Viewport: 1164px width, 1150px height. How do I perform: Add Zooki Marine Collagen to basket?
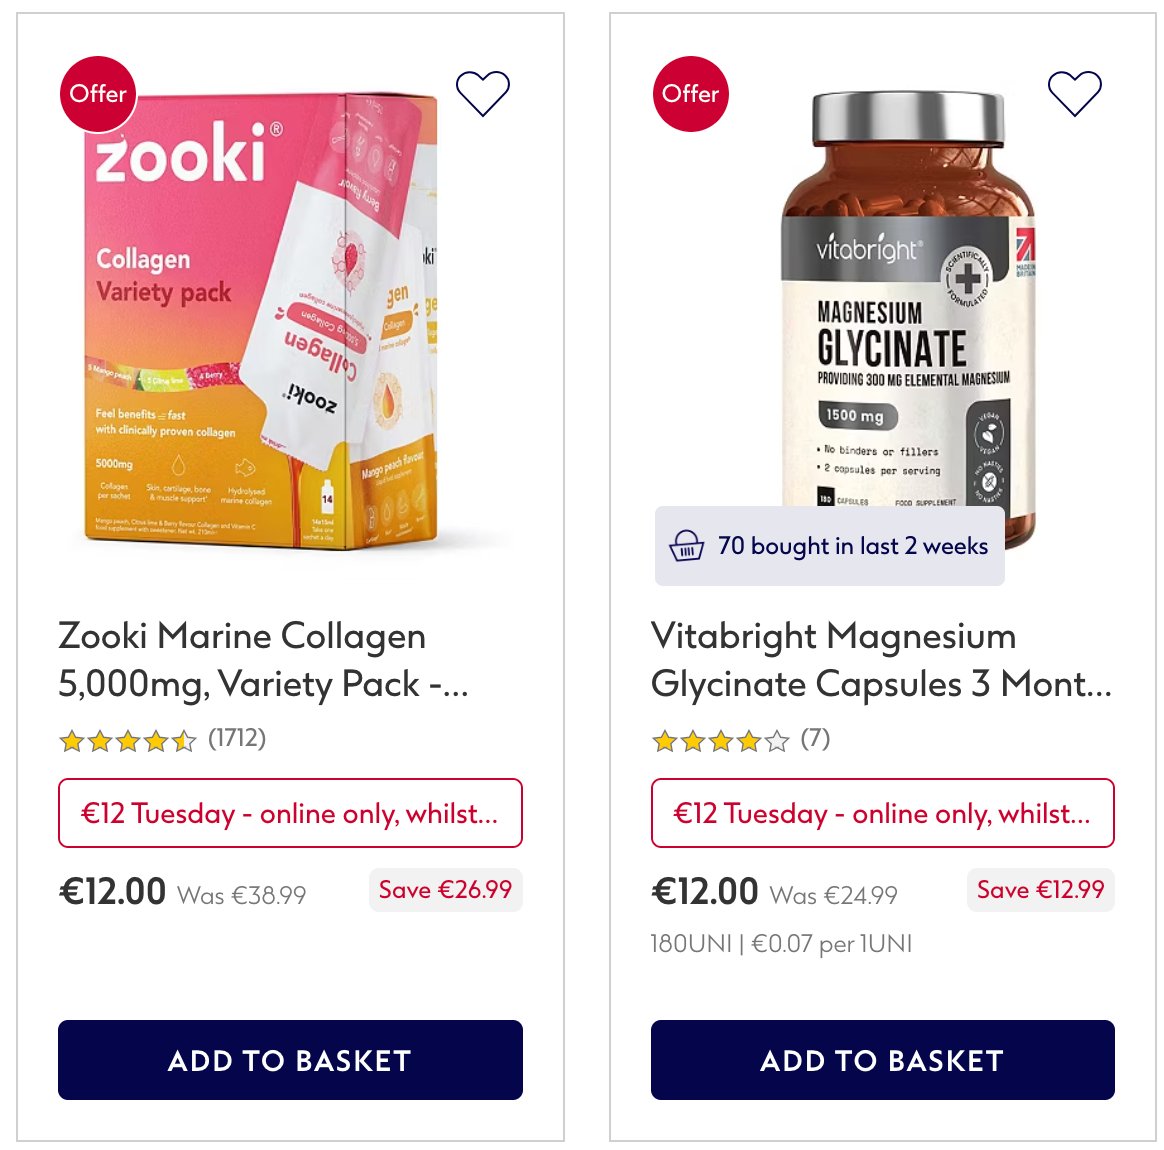click(290, 1060)
